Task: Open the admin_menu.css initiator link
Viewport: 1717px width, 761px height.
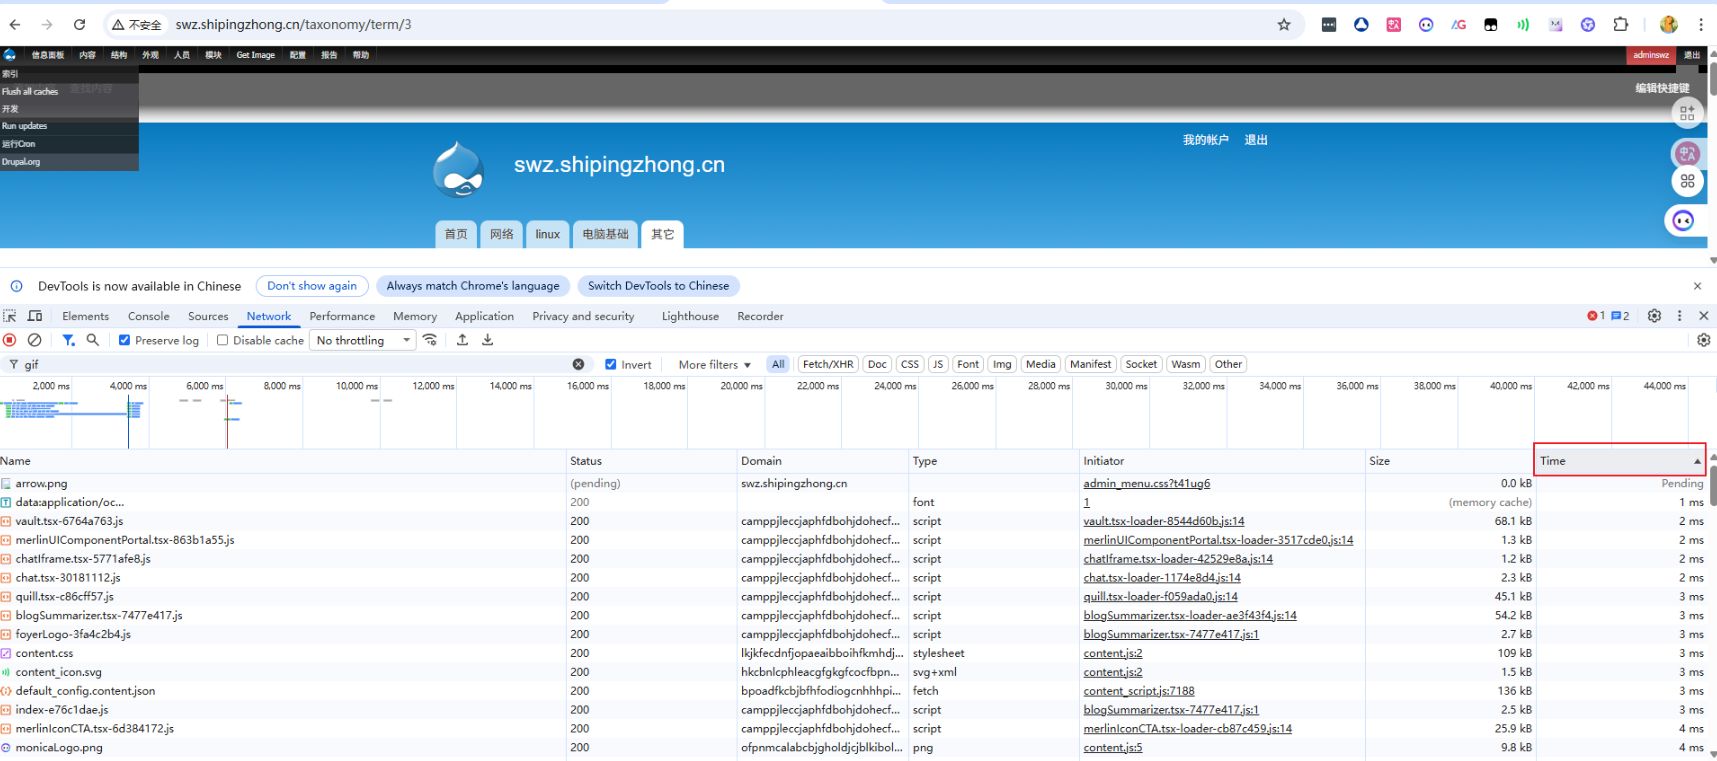Action: [x=1146, y=484]
